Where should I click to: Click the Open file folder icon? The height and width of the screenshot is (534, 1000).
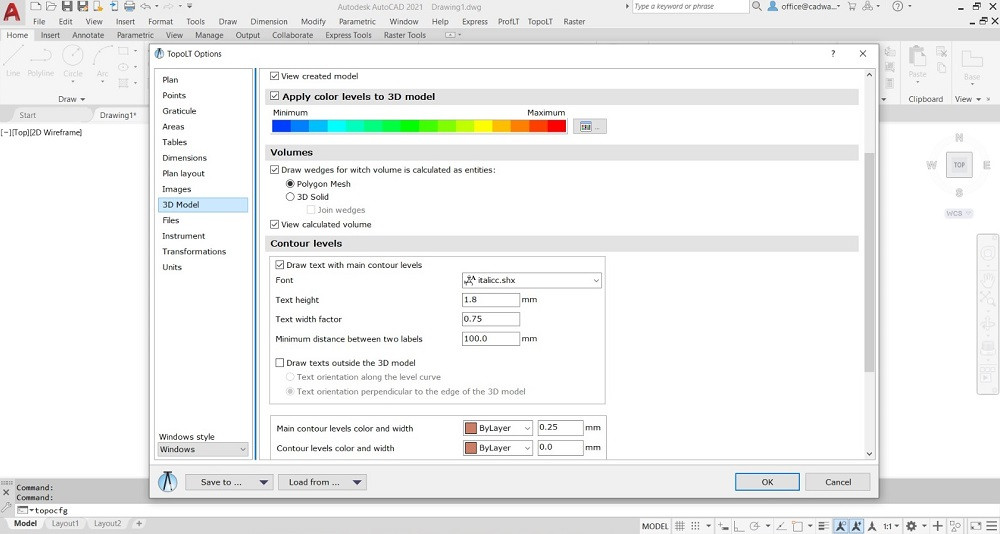52,6
